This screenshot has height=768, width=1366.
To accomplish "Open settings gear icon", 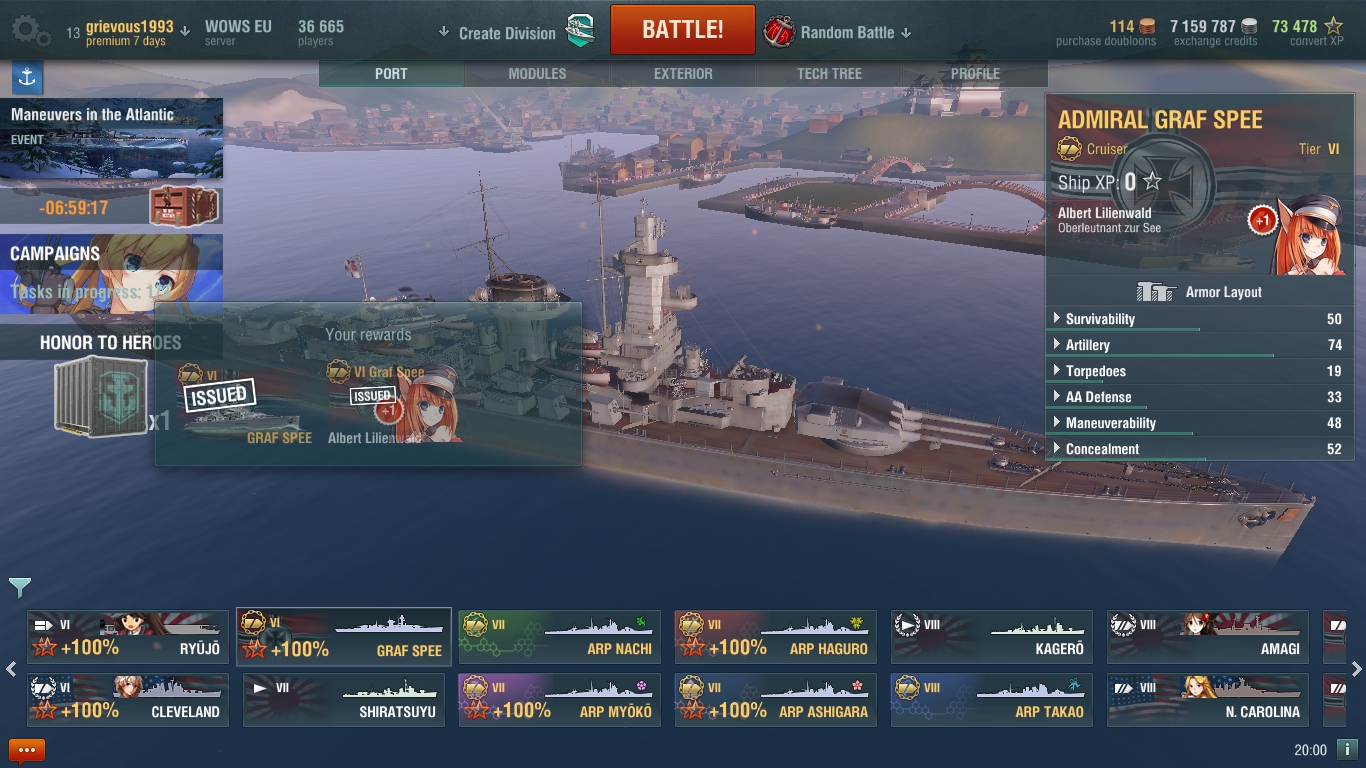I will click(x=30, y=31).
